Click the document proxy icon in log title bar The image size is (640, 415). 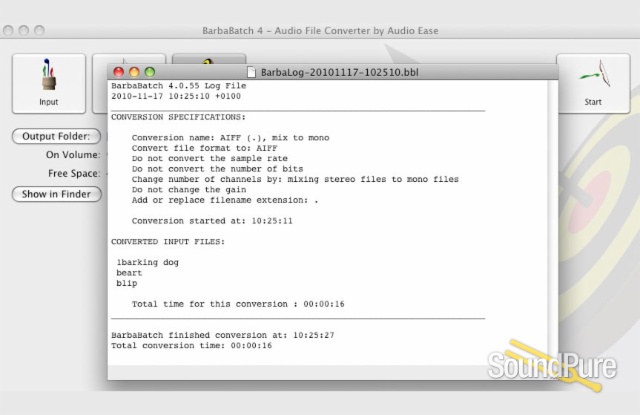(x=251, y=72)
